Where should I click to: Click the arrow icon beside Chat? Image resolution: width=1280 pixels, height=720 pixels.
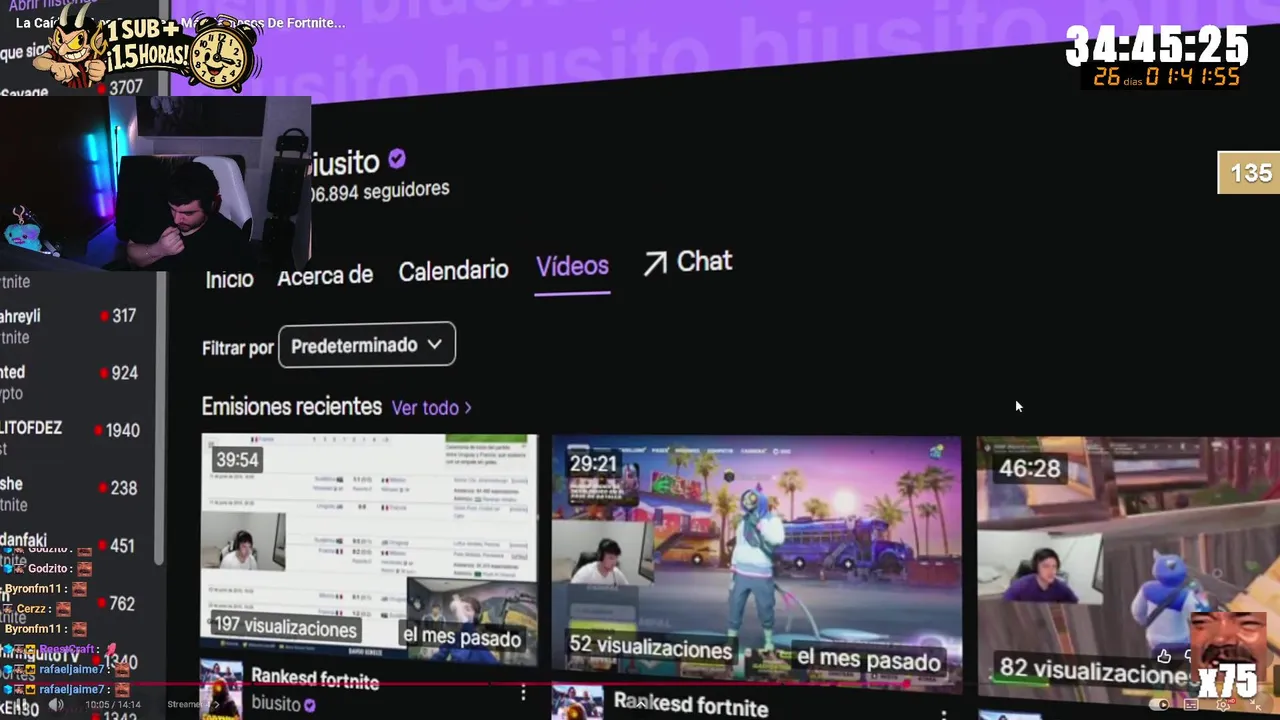655,264
